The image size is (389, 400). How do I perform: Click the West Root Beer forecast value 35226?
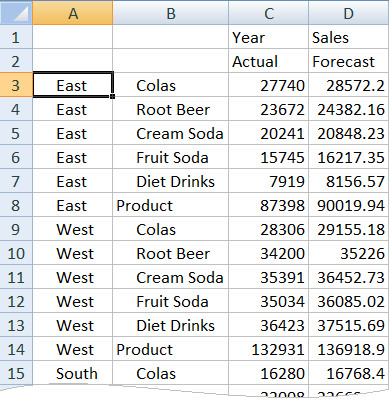tap(349, 253)
